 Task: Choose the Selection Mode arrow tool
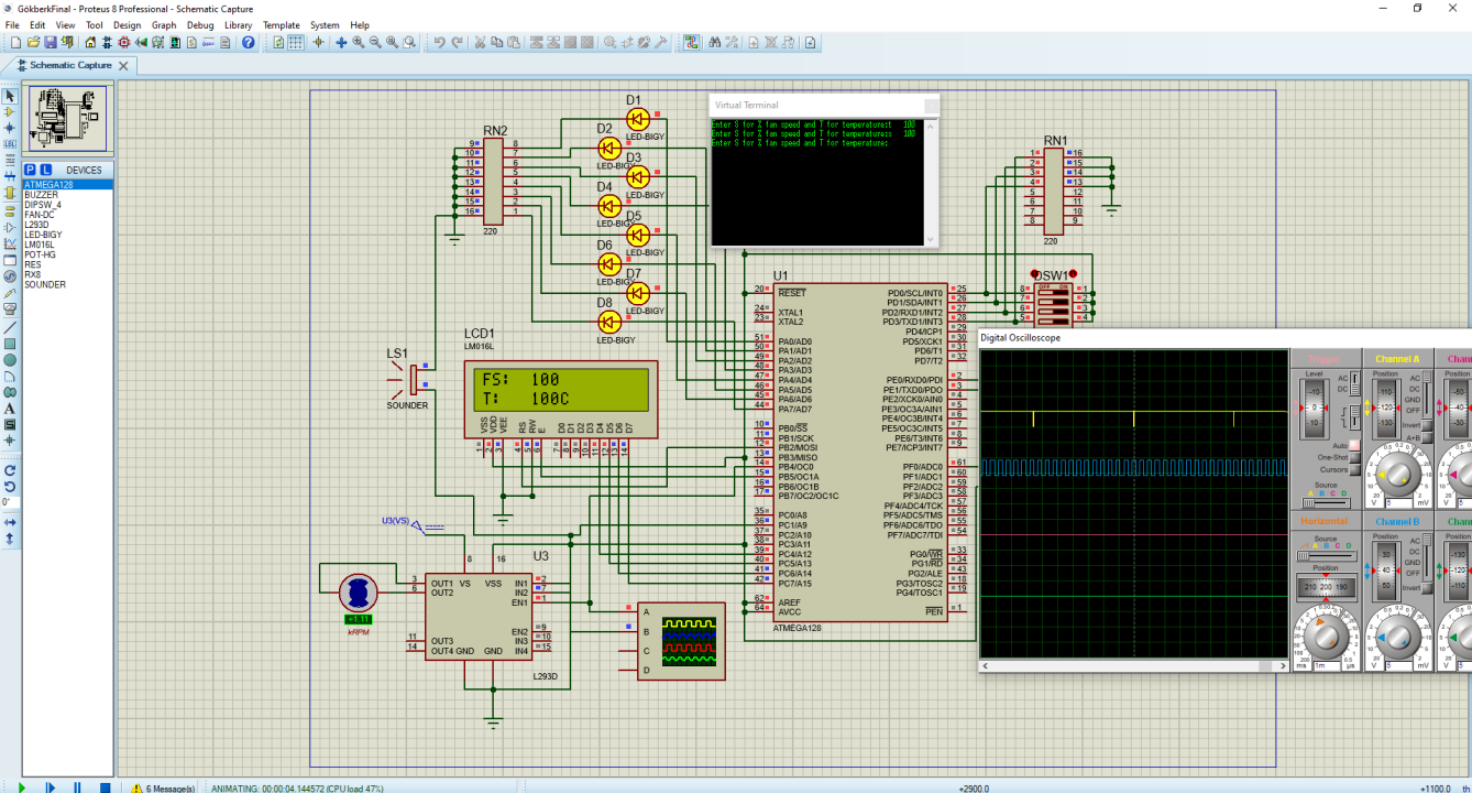point(10,96)
